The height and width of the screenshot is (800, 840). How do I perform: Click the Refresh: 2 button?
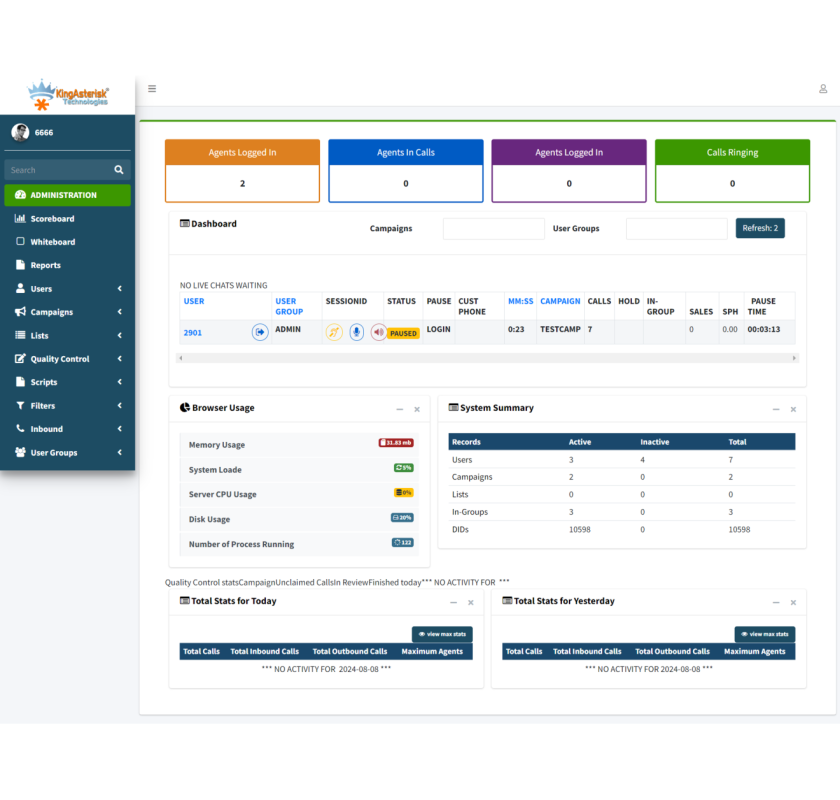(759, 227)
